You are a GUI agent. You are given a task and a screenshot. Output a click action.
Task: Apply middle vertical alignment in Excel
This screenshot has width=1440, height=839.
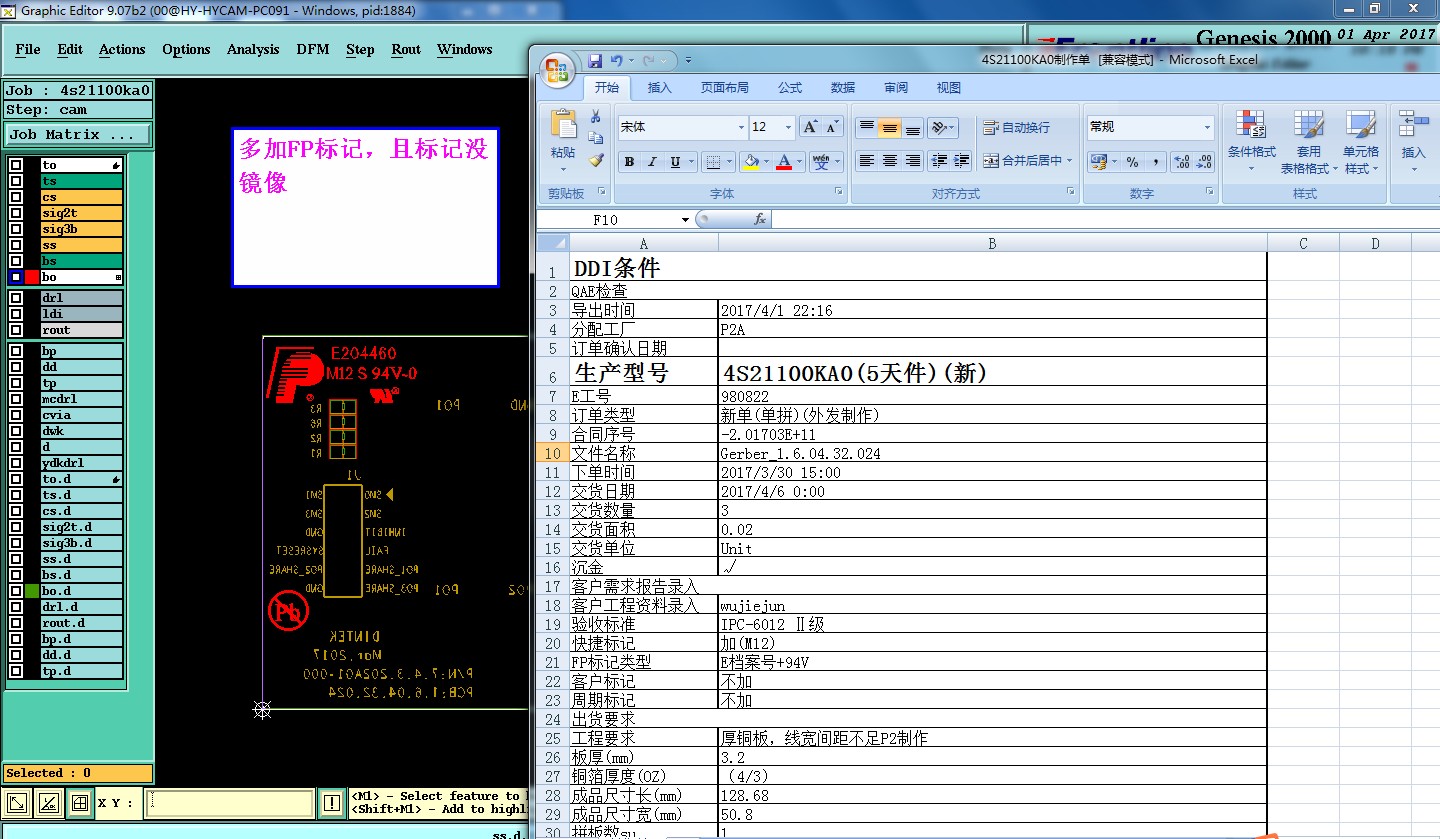click(889, 128)
